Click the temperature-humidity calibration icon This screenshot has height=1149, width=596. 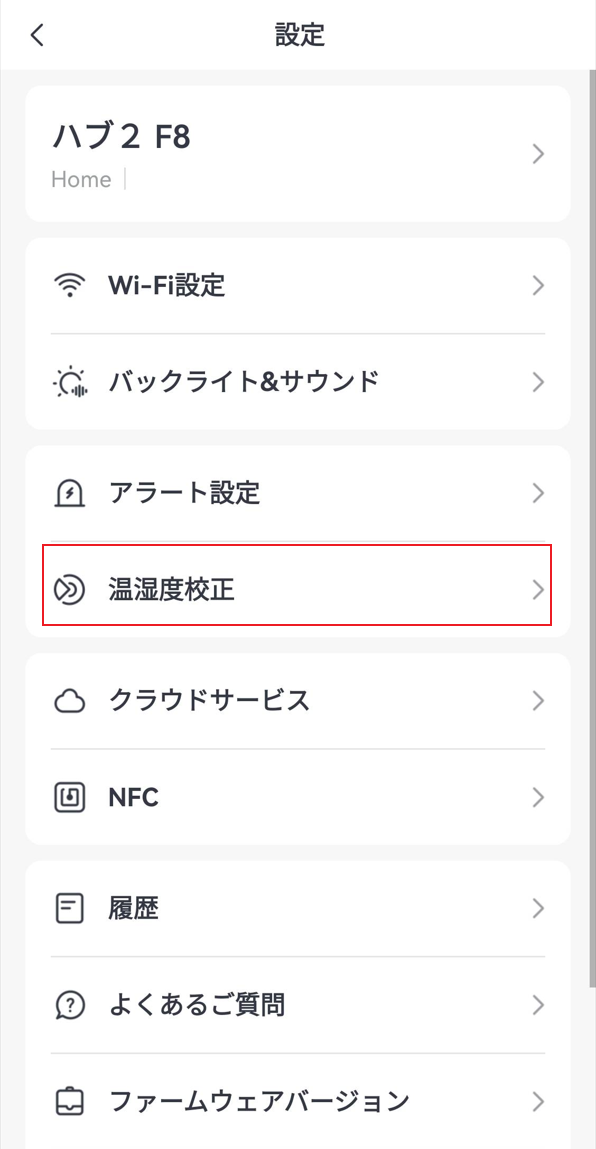click(70, 589)
